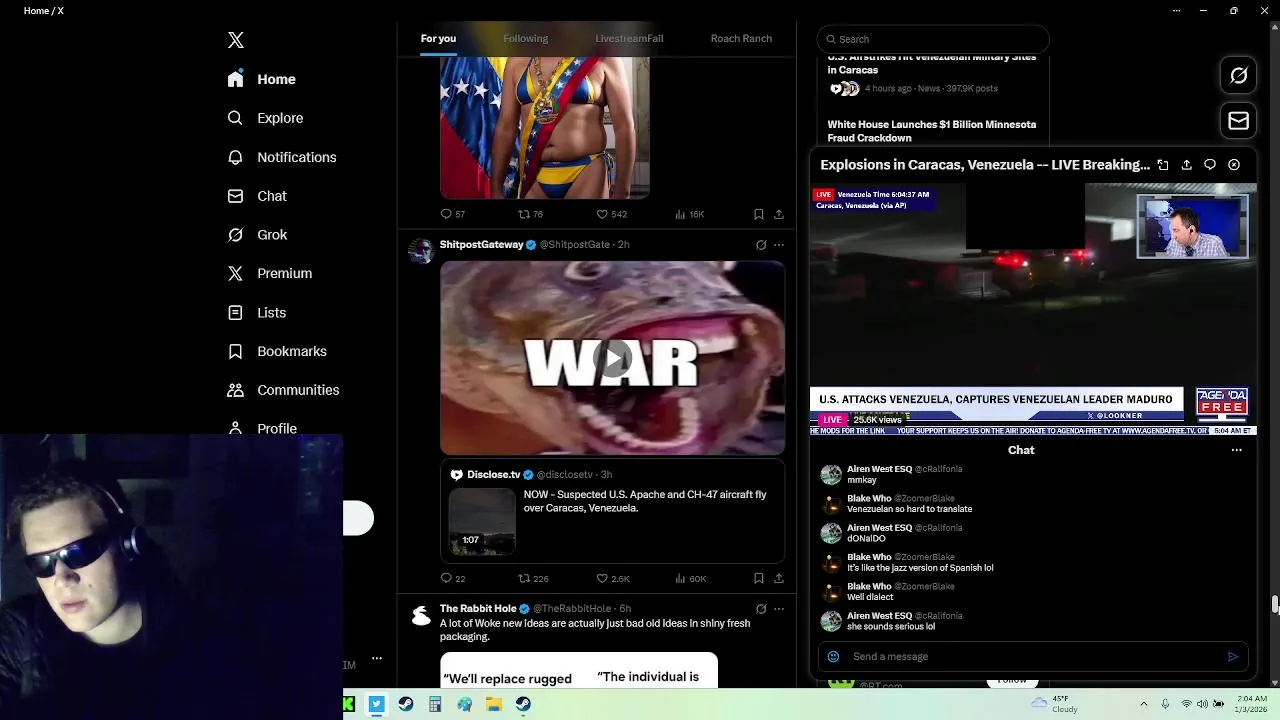The width and height of the screenshot is (1280, 720).
Task: Open the Disclose.tv 1:07 video thumbnail
Action: pos(482,521)
